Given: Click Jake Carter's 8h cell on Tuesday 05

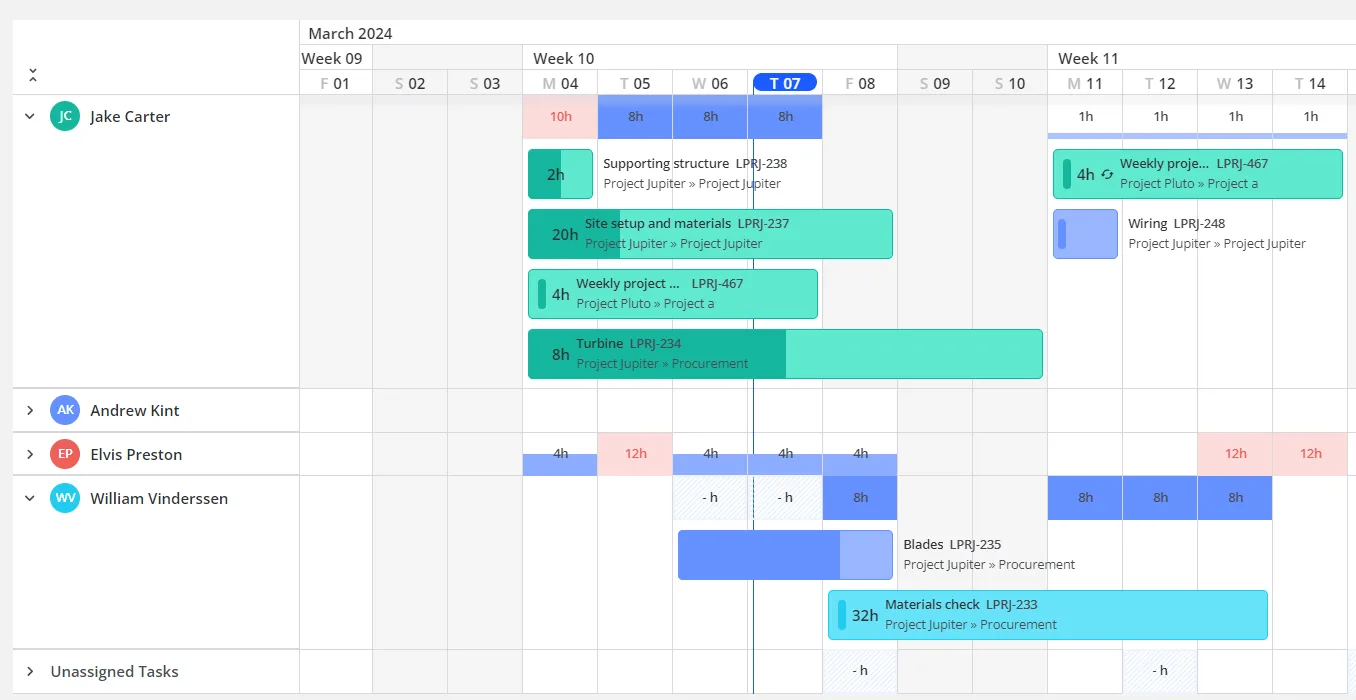Looking at the screenshot, I should coord(635,117).
